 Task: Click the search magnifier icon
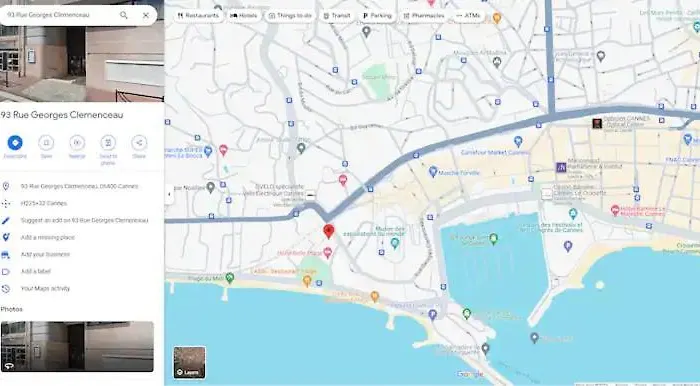(124, 15)
